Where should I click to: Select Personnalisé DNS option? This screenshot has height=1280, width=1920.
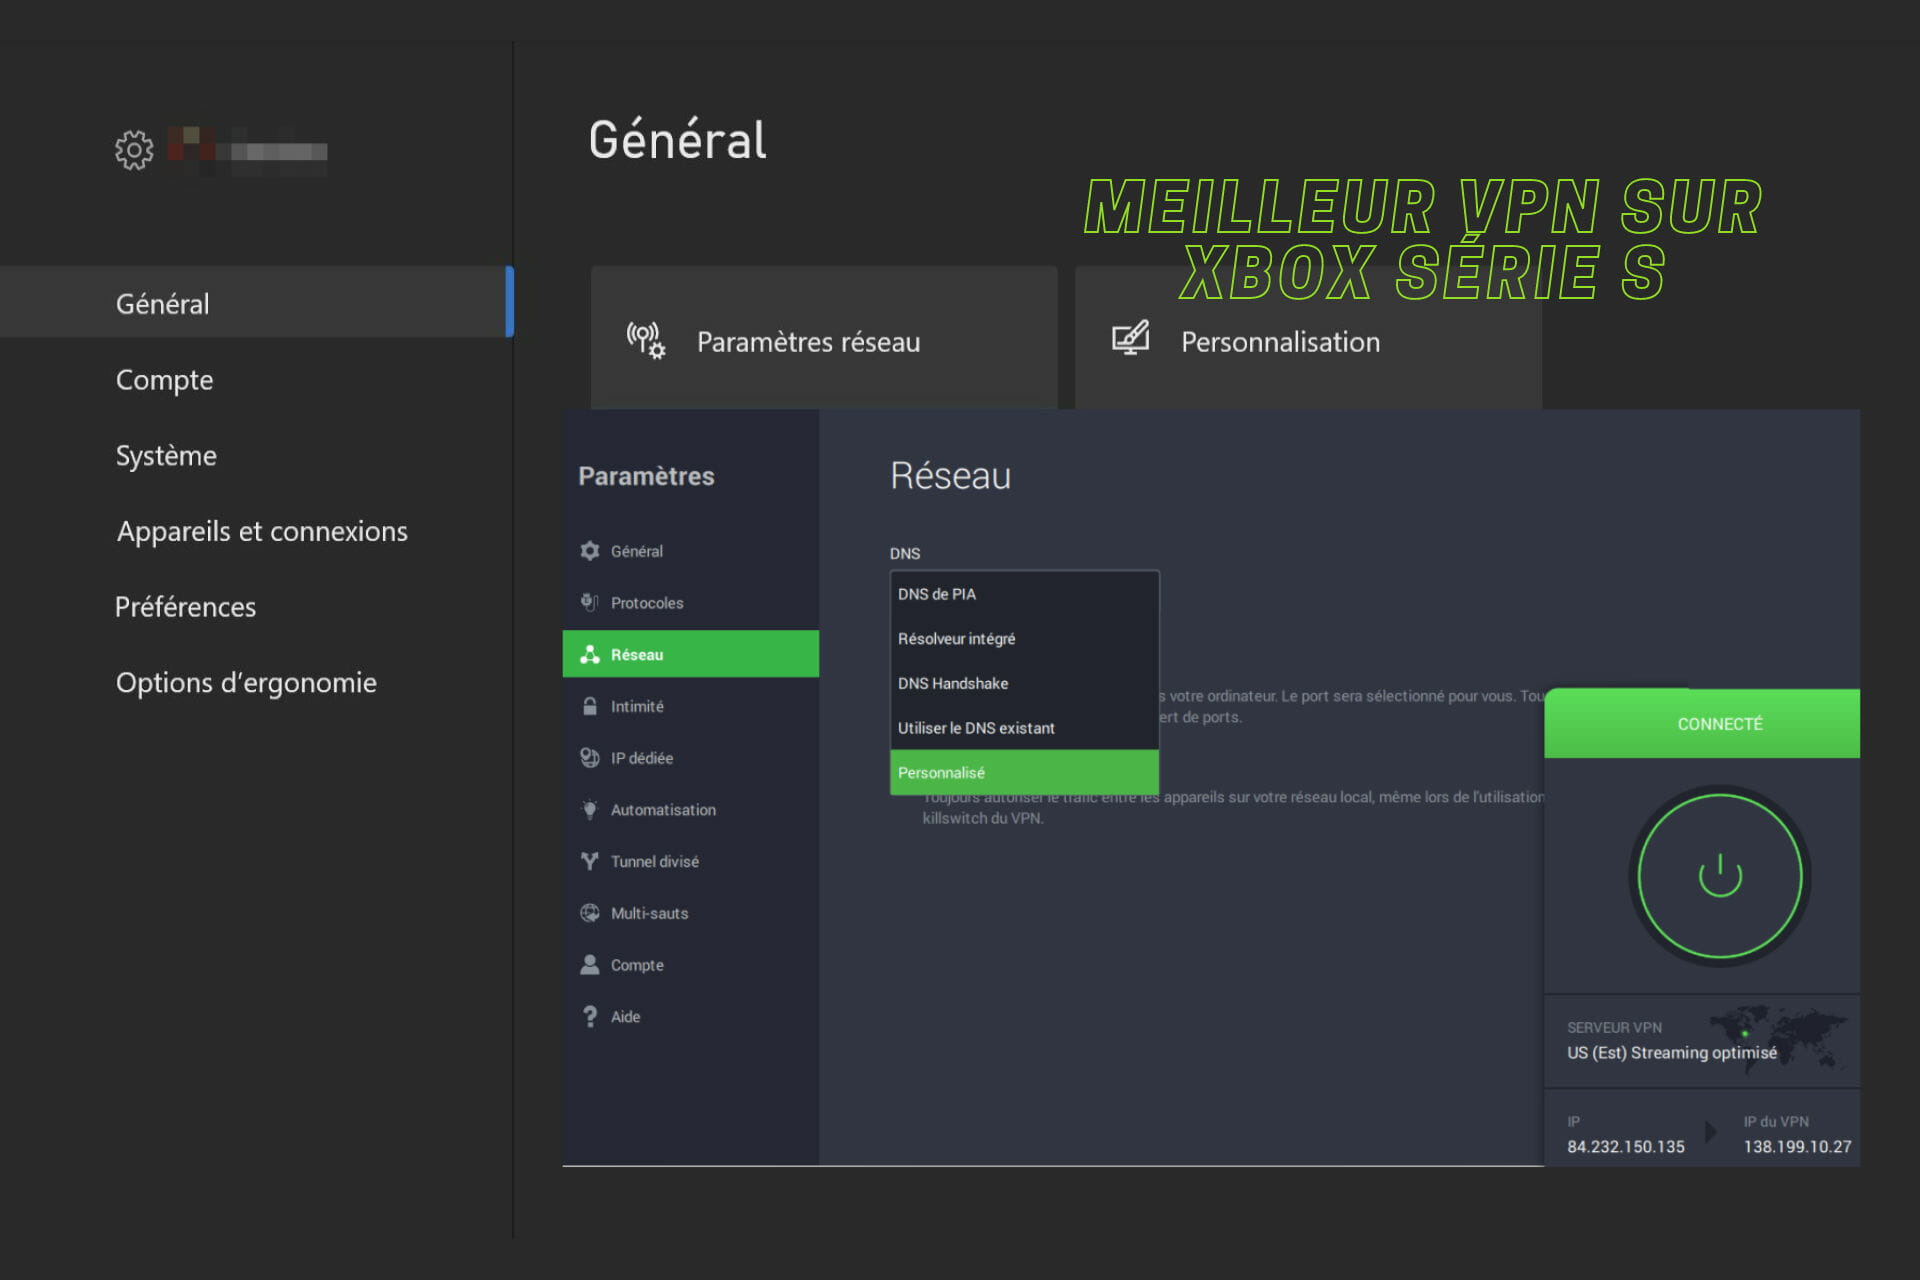pos(1024,772)
